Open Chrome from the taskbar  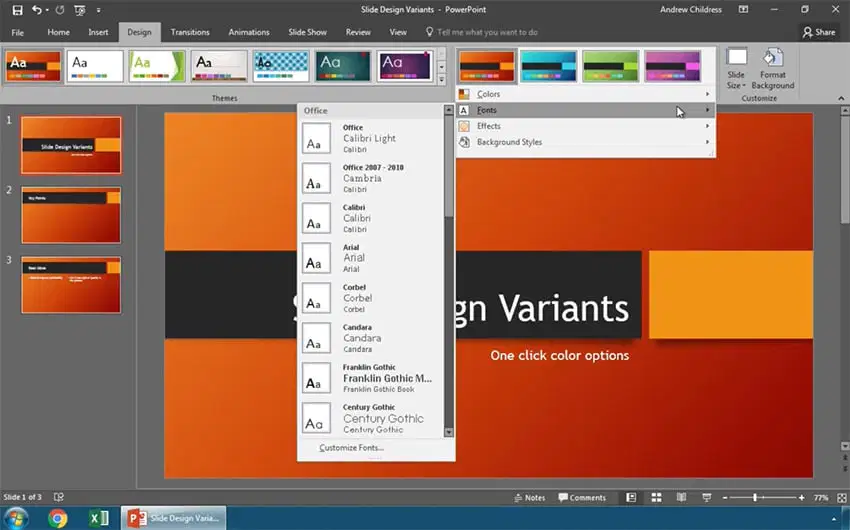coord(57,519)
